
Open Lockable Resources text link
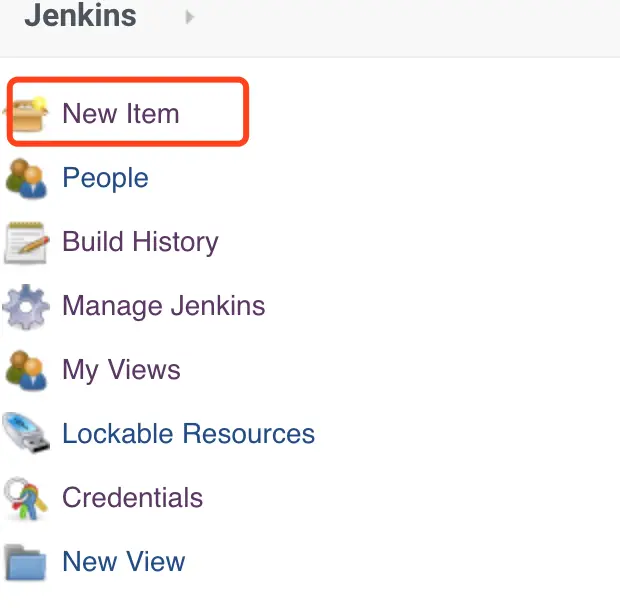[x=188, y=434]
